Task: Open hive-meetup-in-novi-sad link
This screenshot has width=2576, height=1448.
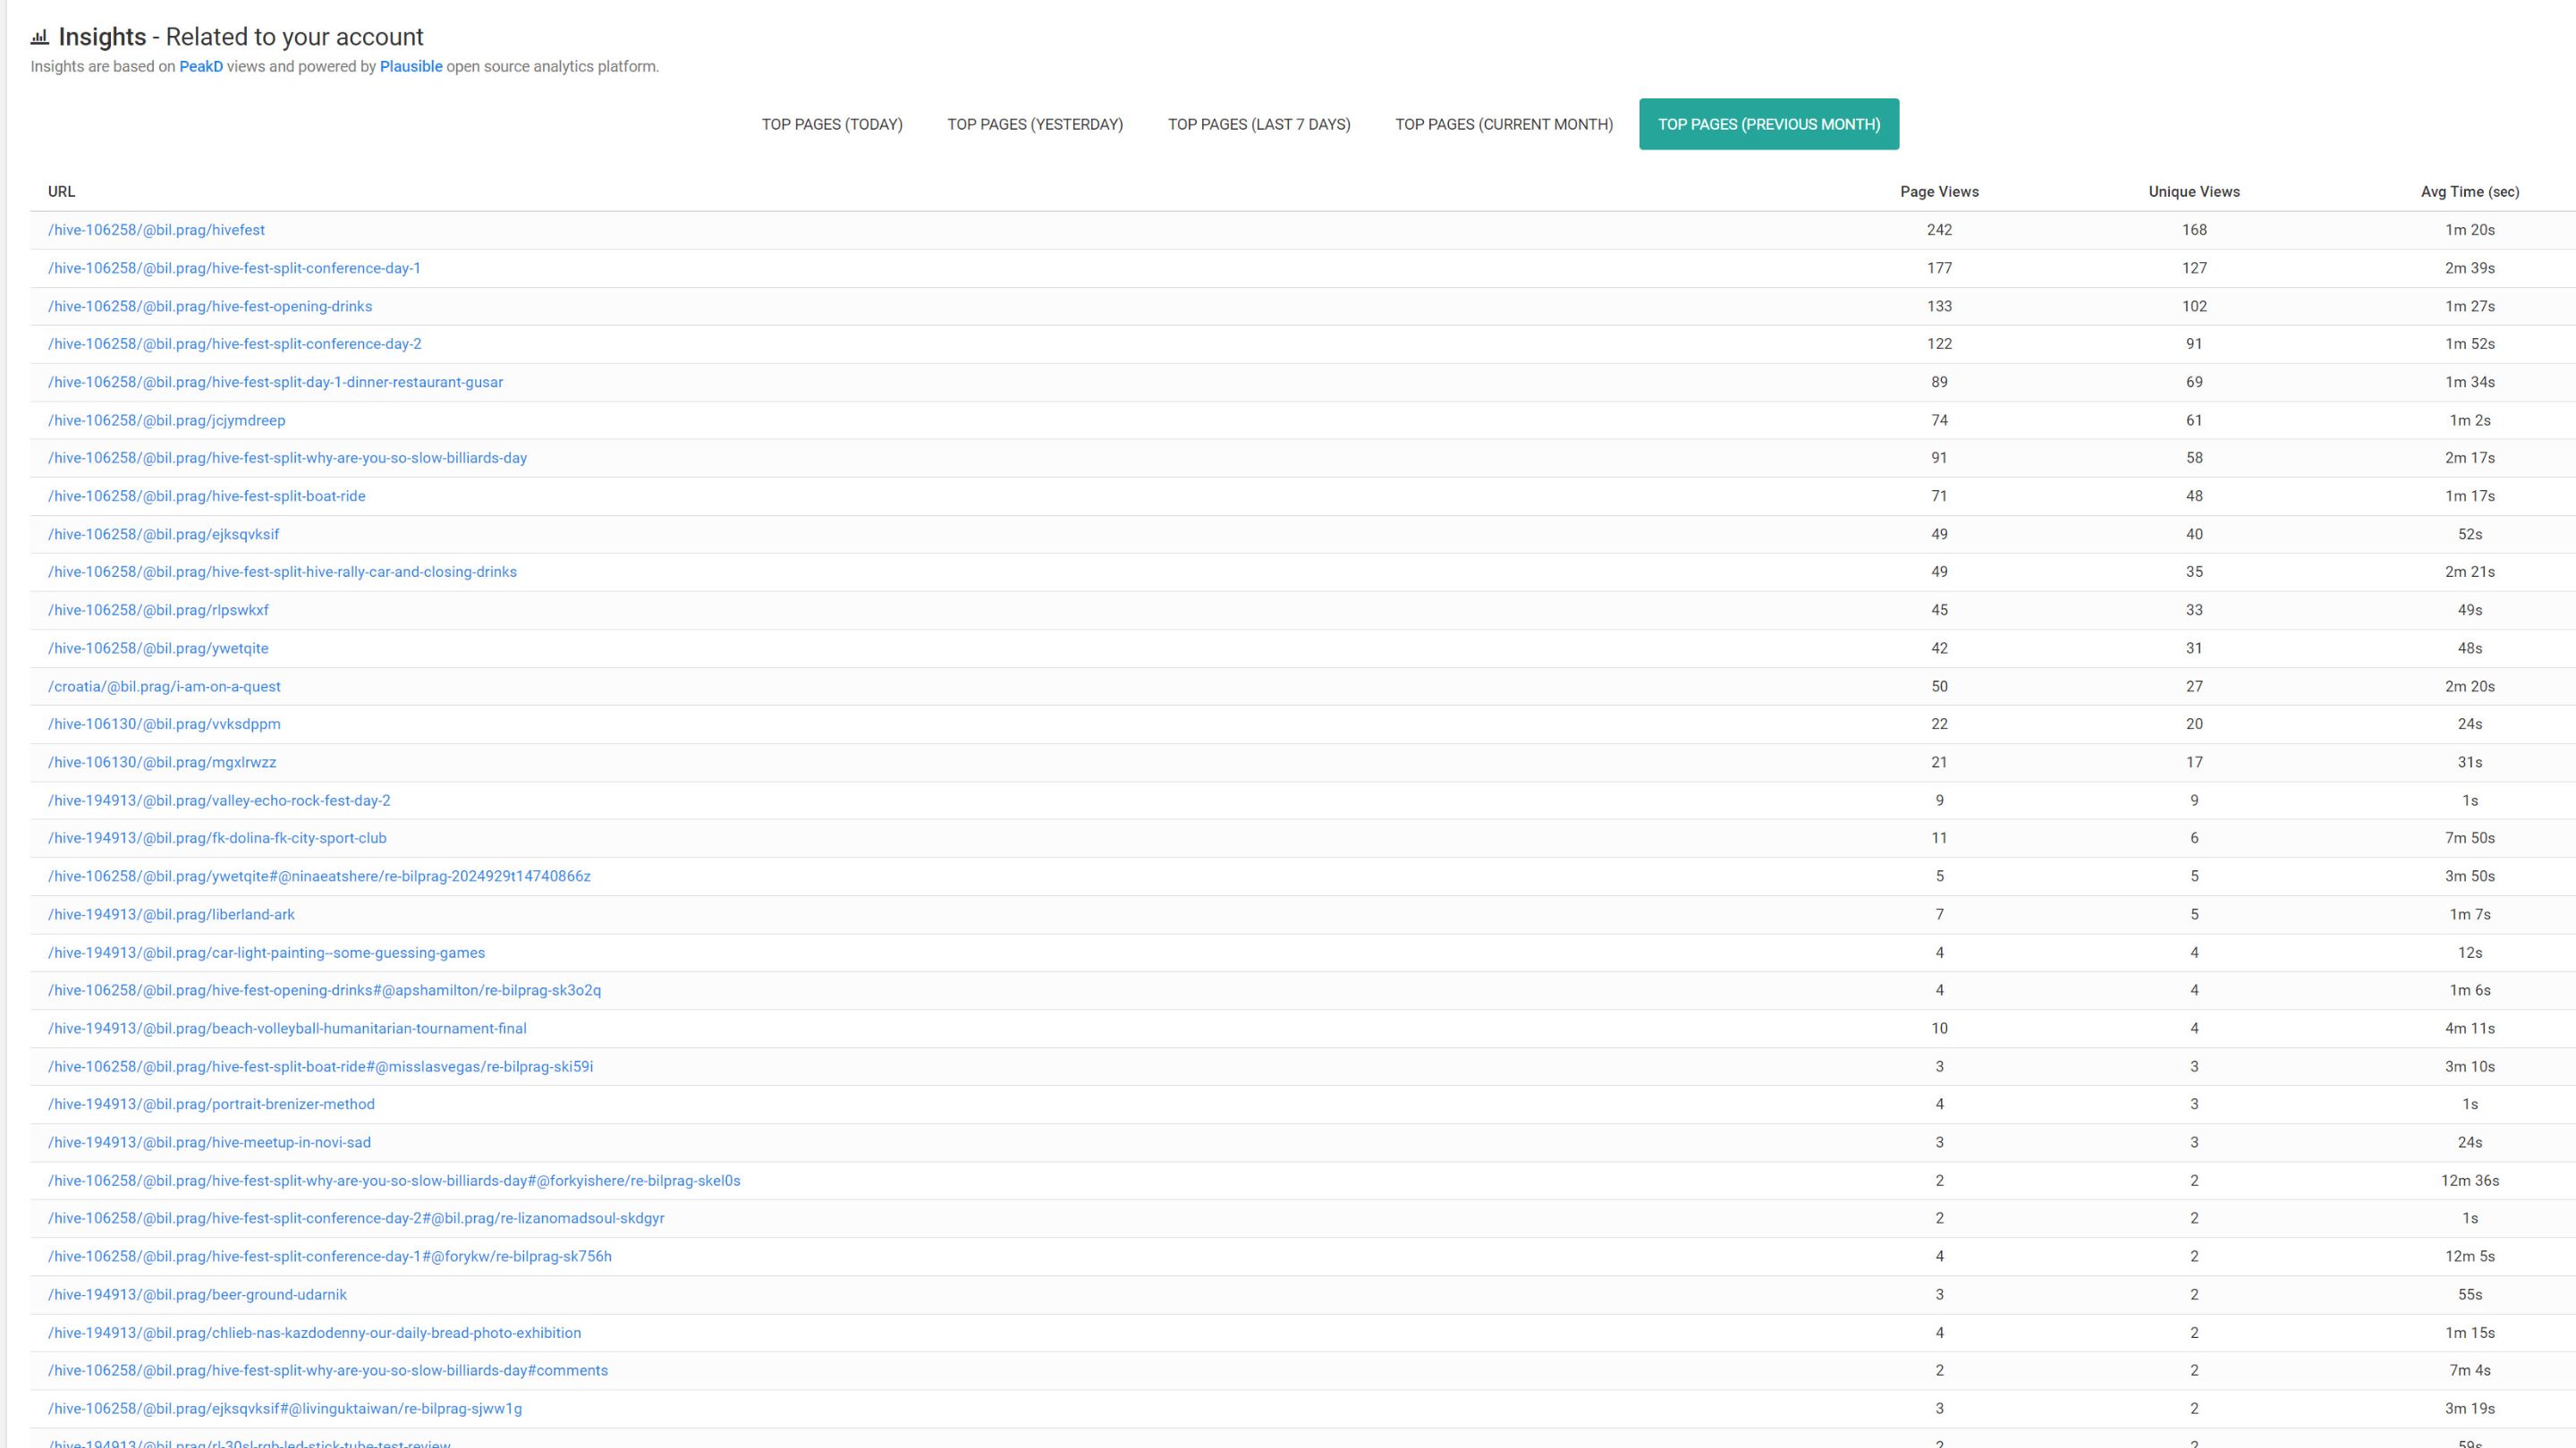Action: pyautogui.click(x=209, y=1142)
